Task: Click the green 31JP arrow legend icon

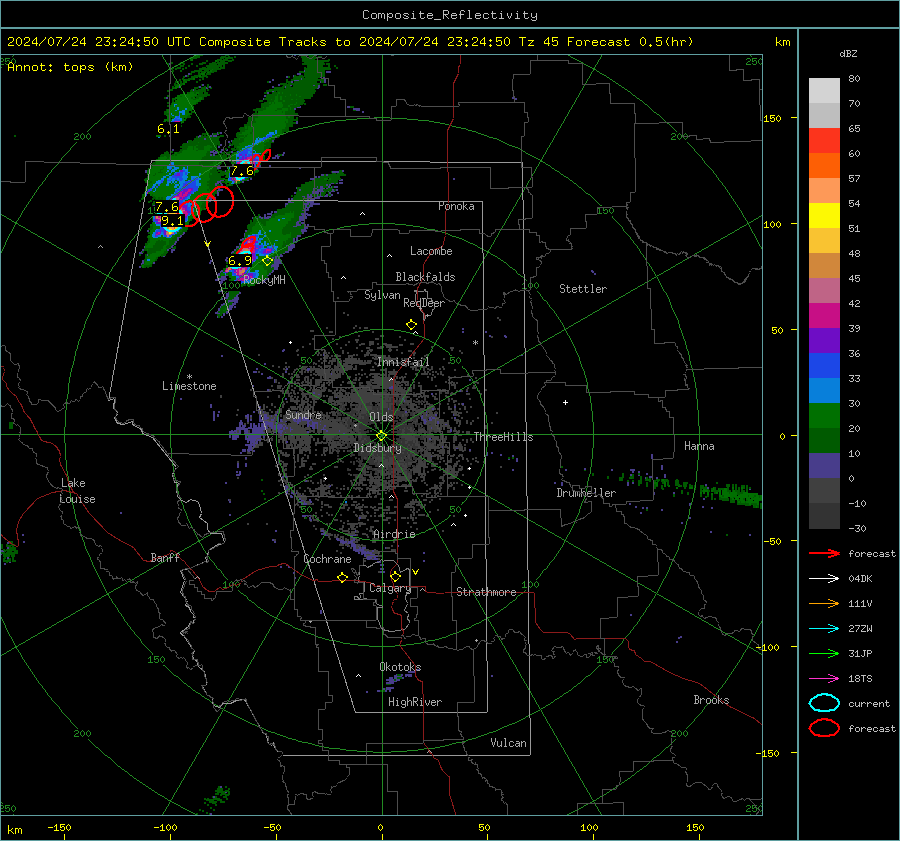Action: coord(824,653)
